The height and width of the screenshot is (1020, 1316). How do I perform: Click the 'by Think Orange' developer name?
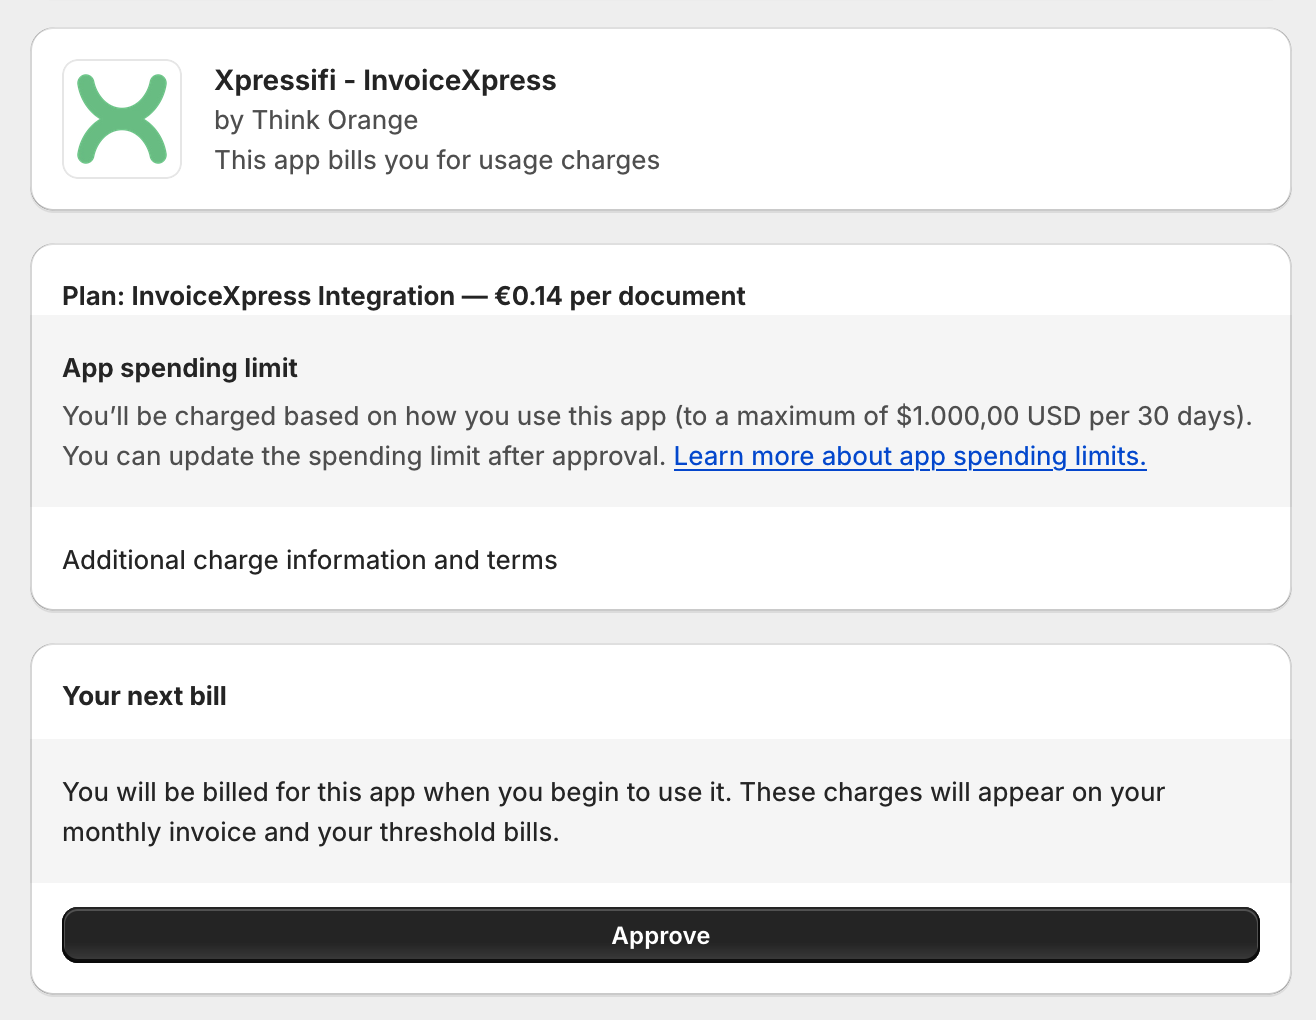pyautogui.click(x=316, y=120)
